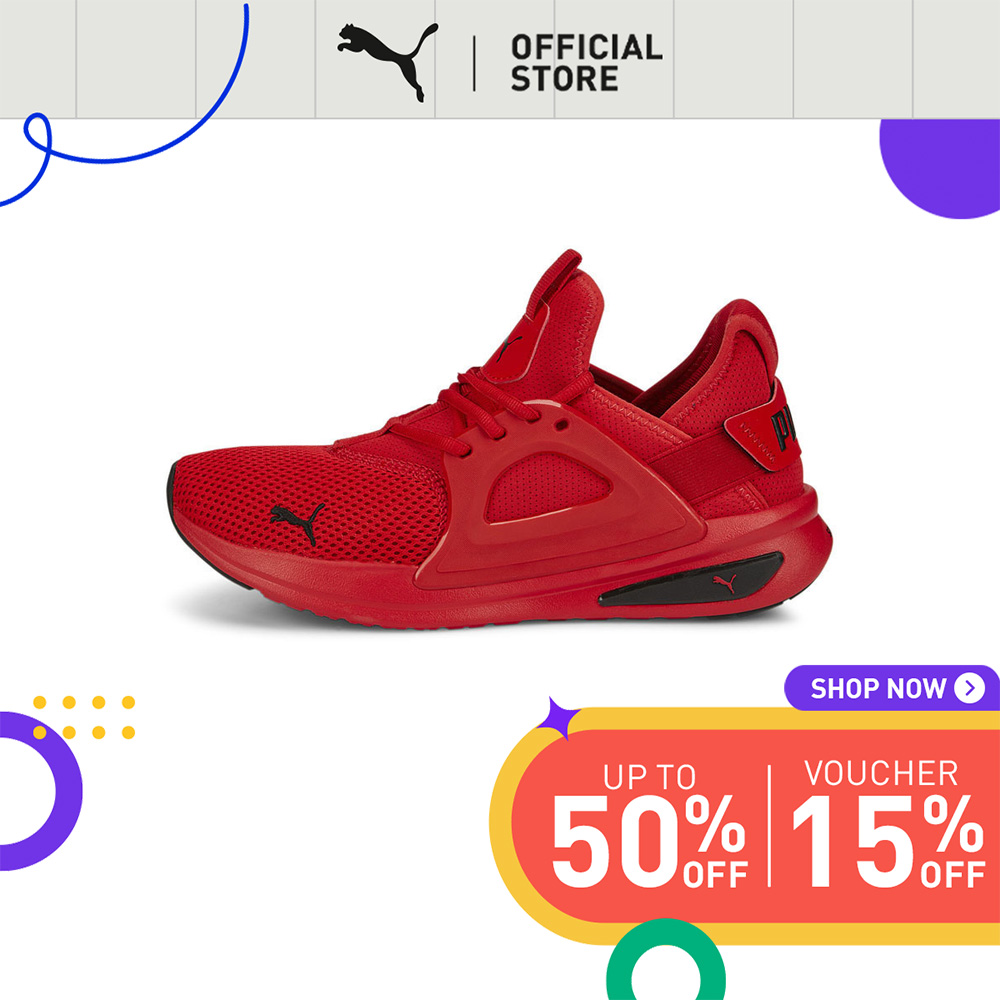Viewport: 1000px width, 1000px height.
Task: Click the green ring at bottom
Action: (665, 960)
